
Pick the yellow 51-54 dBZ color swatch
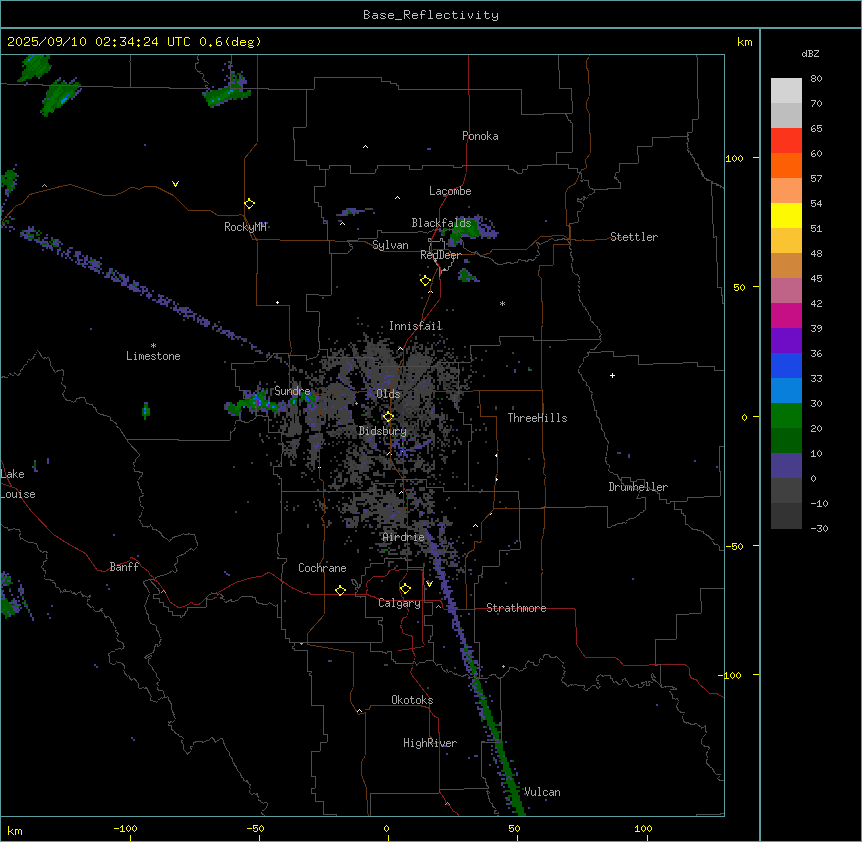[786, 215]
